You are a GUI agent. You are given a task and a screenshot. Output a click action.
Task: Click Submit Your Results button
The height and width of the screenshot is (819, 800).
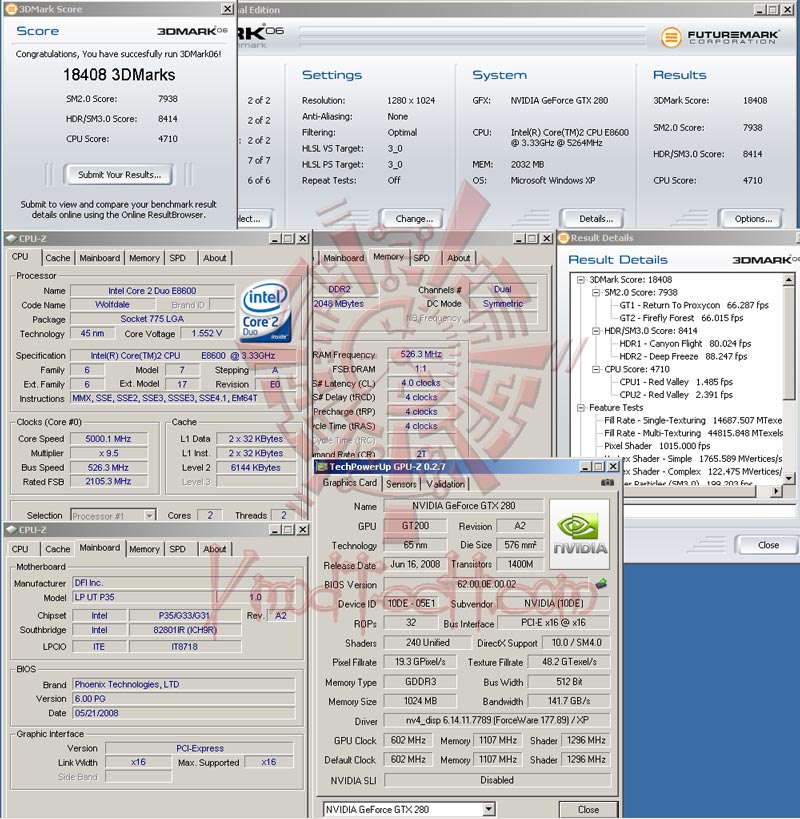120,175
